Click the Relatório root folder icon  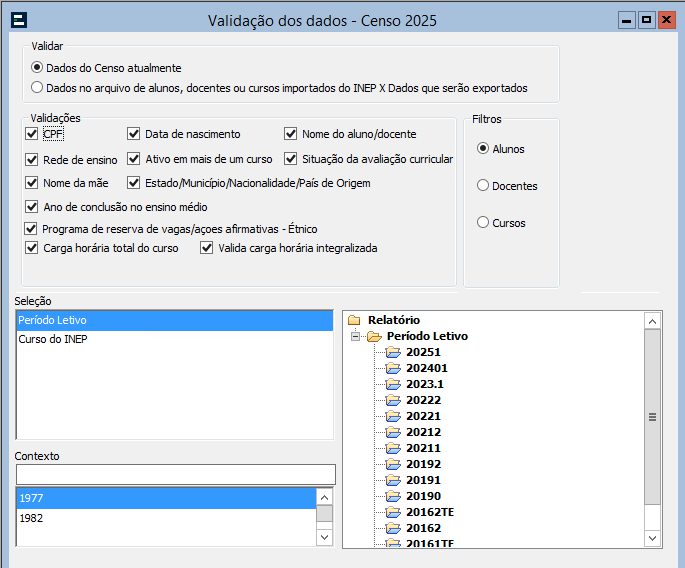(x=354, y=320)
